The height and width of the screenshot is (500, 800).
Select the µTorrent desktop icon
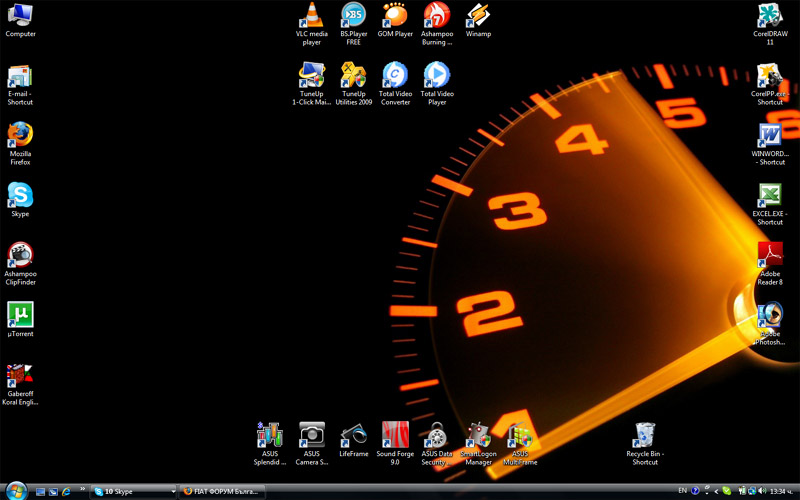pyautogui.click(x=20, y=315)
